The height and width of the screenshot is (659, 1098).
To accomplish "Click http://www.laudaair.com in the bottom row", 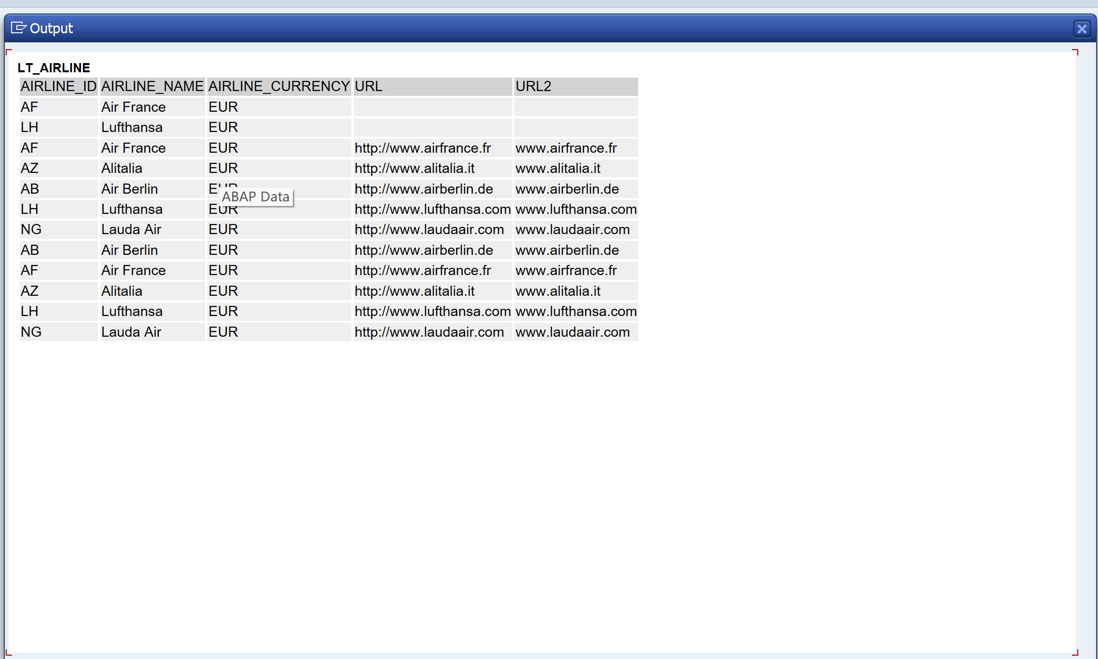I will 429,332.
